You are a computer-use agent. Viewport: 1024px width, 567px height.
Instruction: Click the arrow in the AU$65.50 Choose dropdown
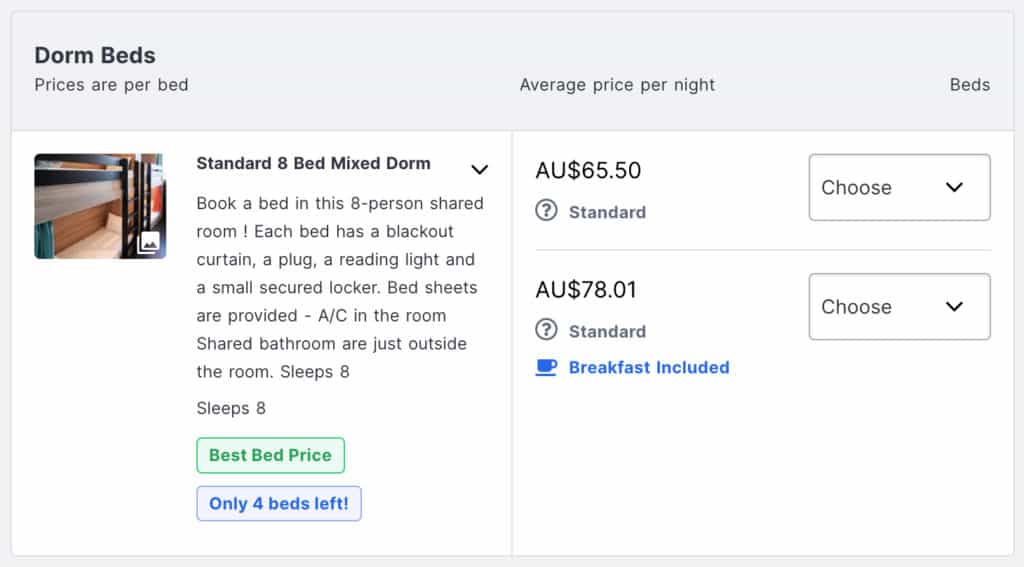pos(954,187)
